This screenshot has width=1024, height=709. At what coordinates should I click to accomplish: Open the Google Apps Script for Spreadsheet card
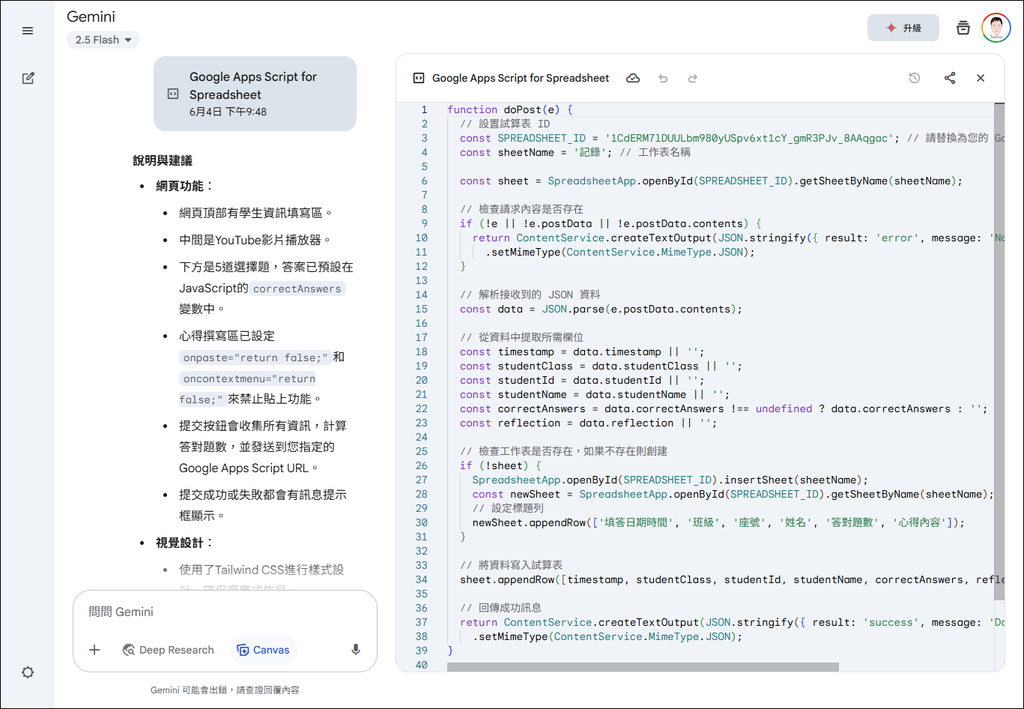[x=255, y=93]
